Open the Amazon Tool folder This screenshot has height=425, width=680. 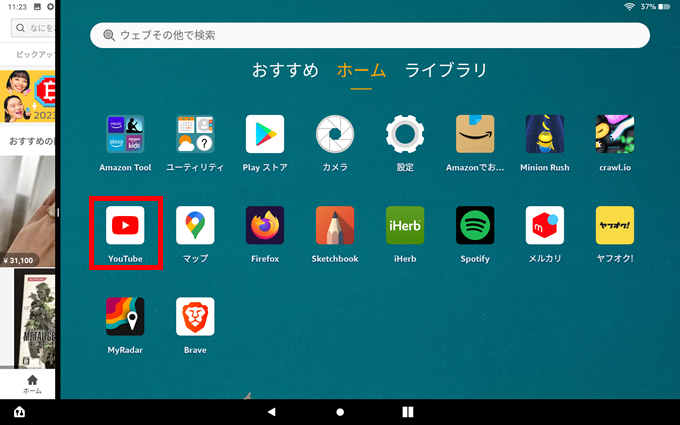tap(125, 134)
